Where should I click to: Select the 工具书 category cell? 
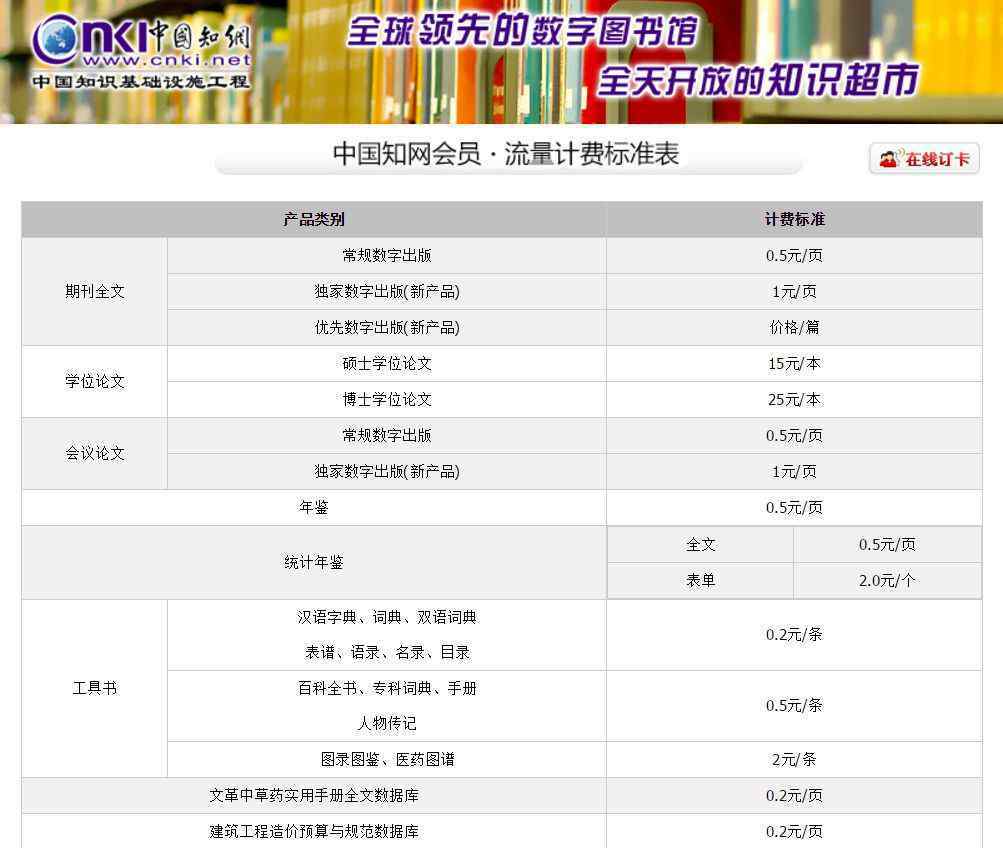(95, 688)
